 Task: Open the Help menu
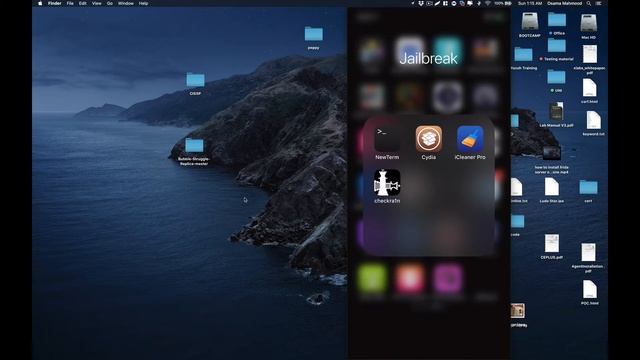coord(143,3)
